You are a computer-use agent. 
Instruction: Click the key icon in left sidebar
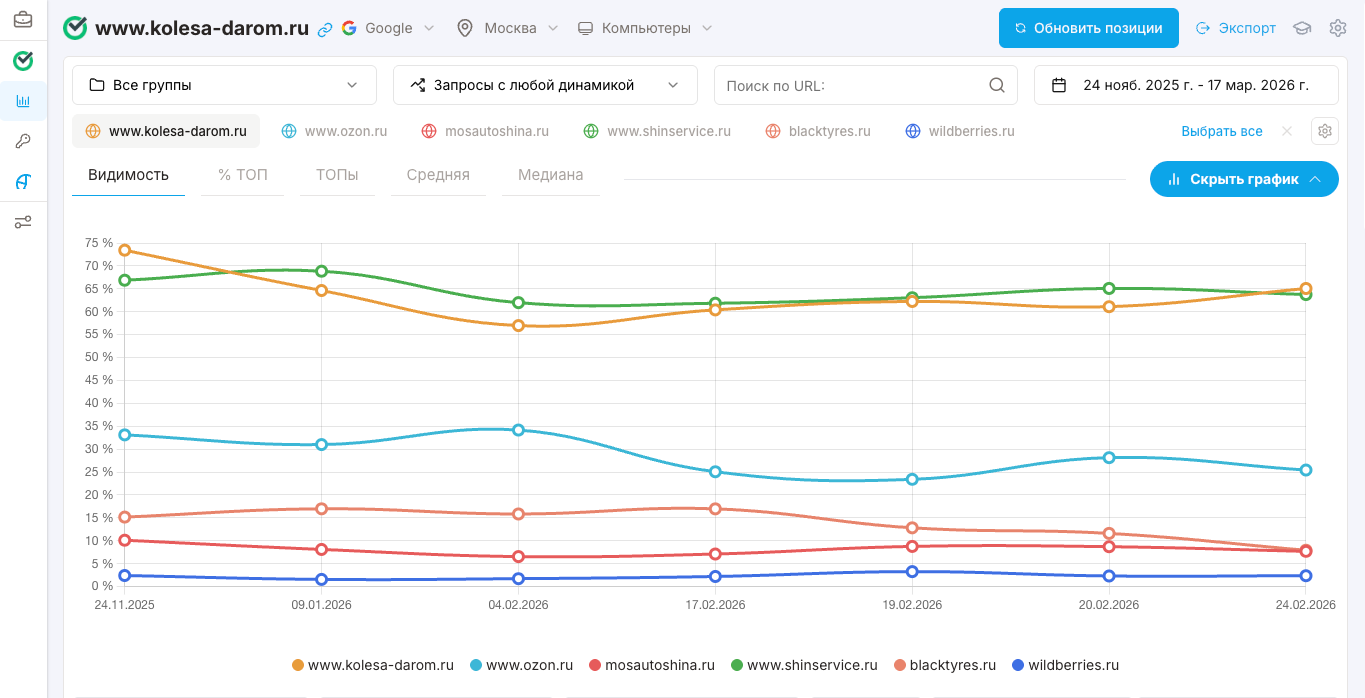click(22, 142)
